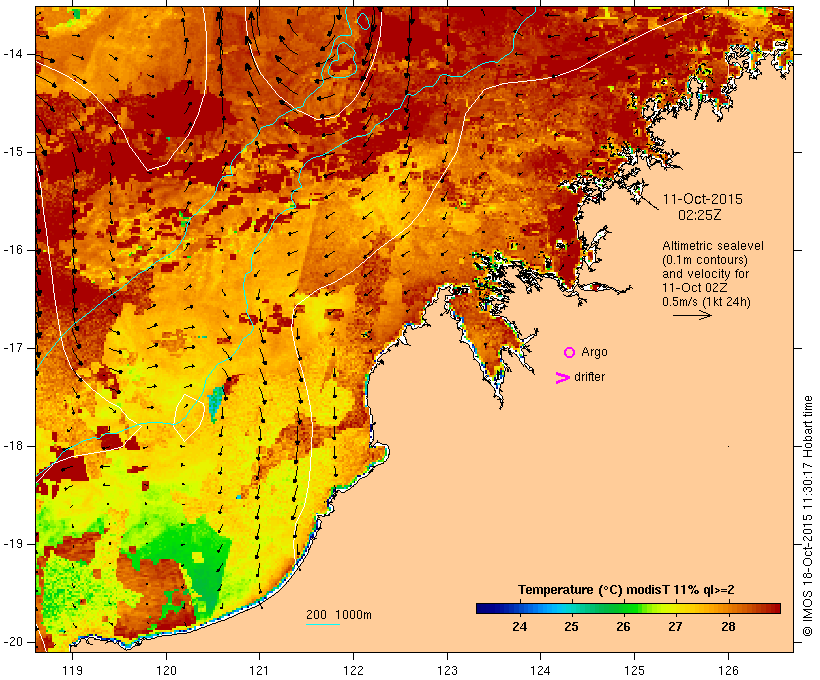Image resolution: width=820 pixels, height=680 pixels.
Task: Click latitude axis label -19
Action: coord(13,544)
